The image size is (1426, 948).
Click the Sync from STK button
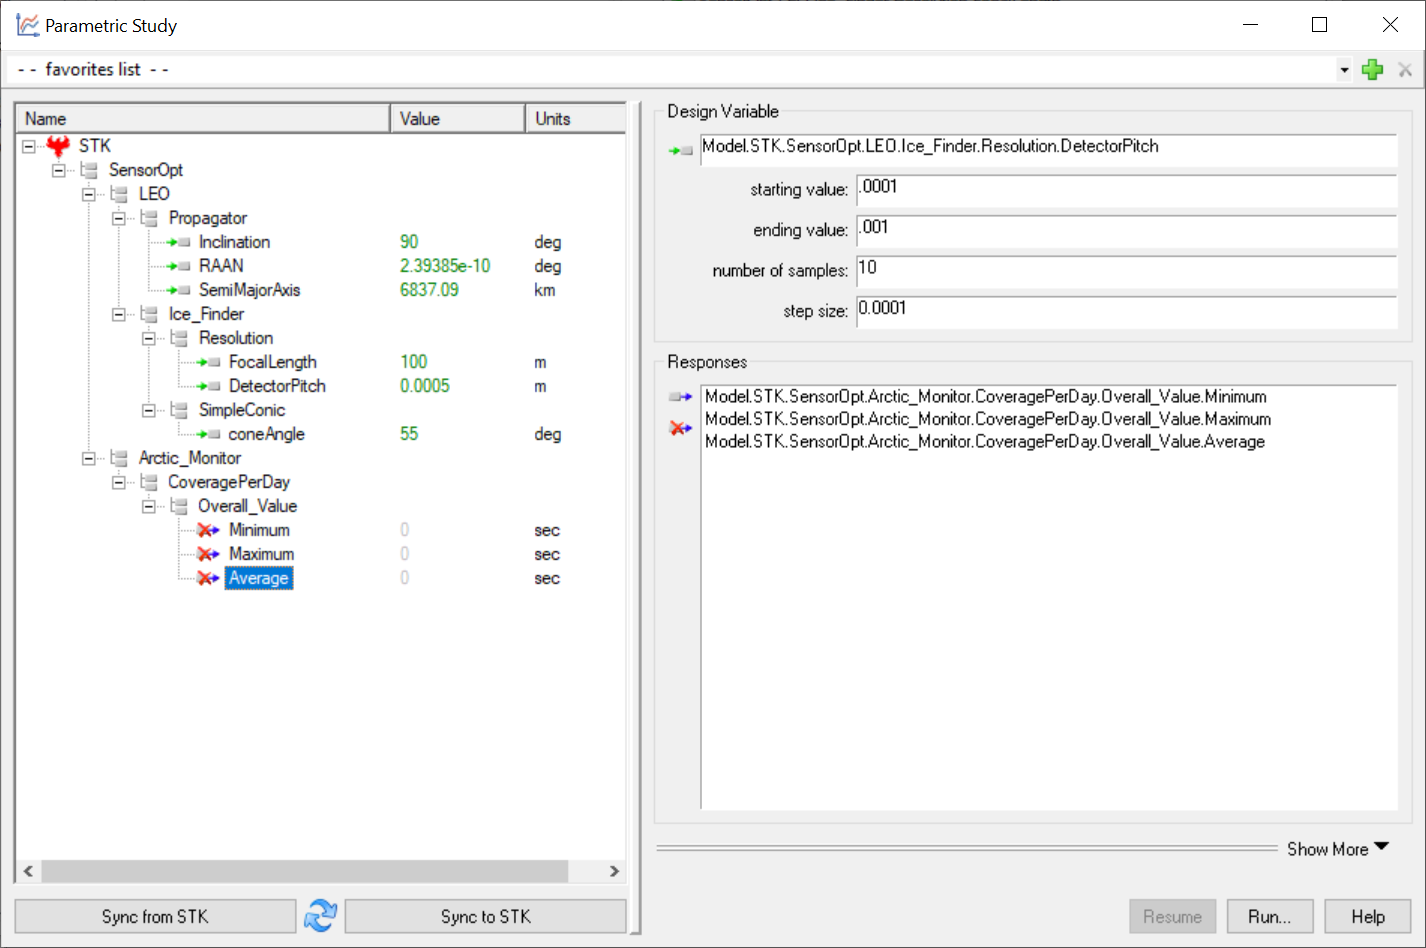[x=155, y=916]
